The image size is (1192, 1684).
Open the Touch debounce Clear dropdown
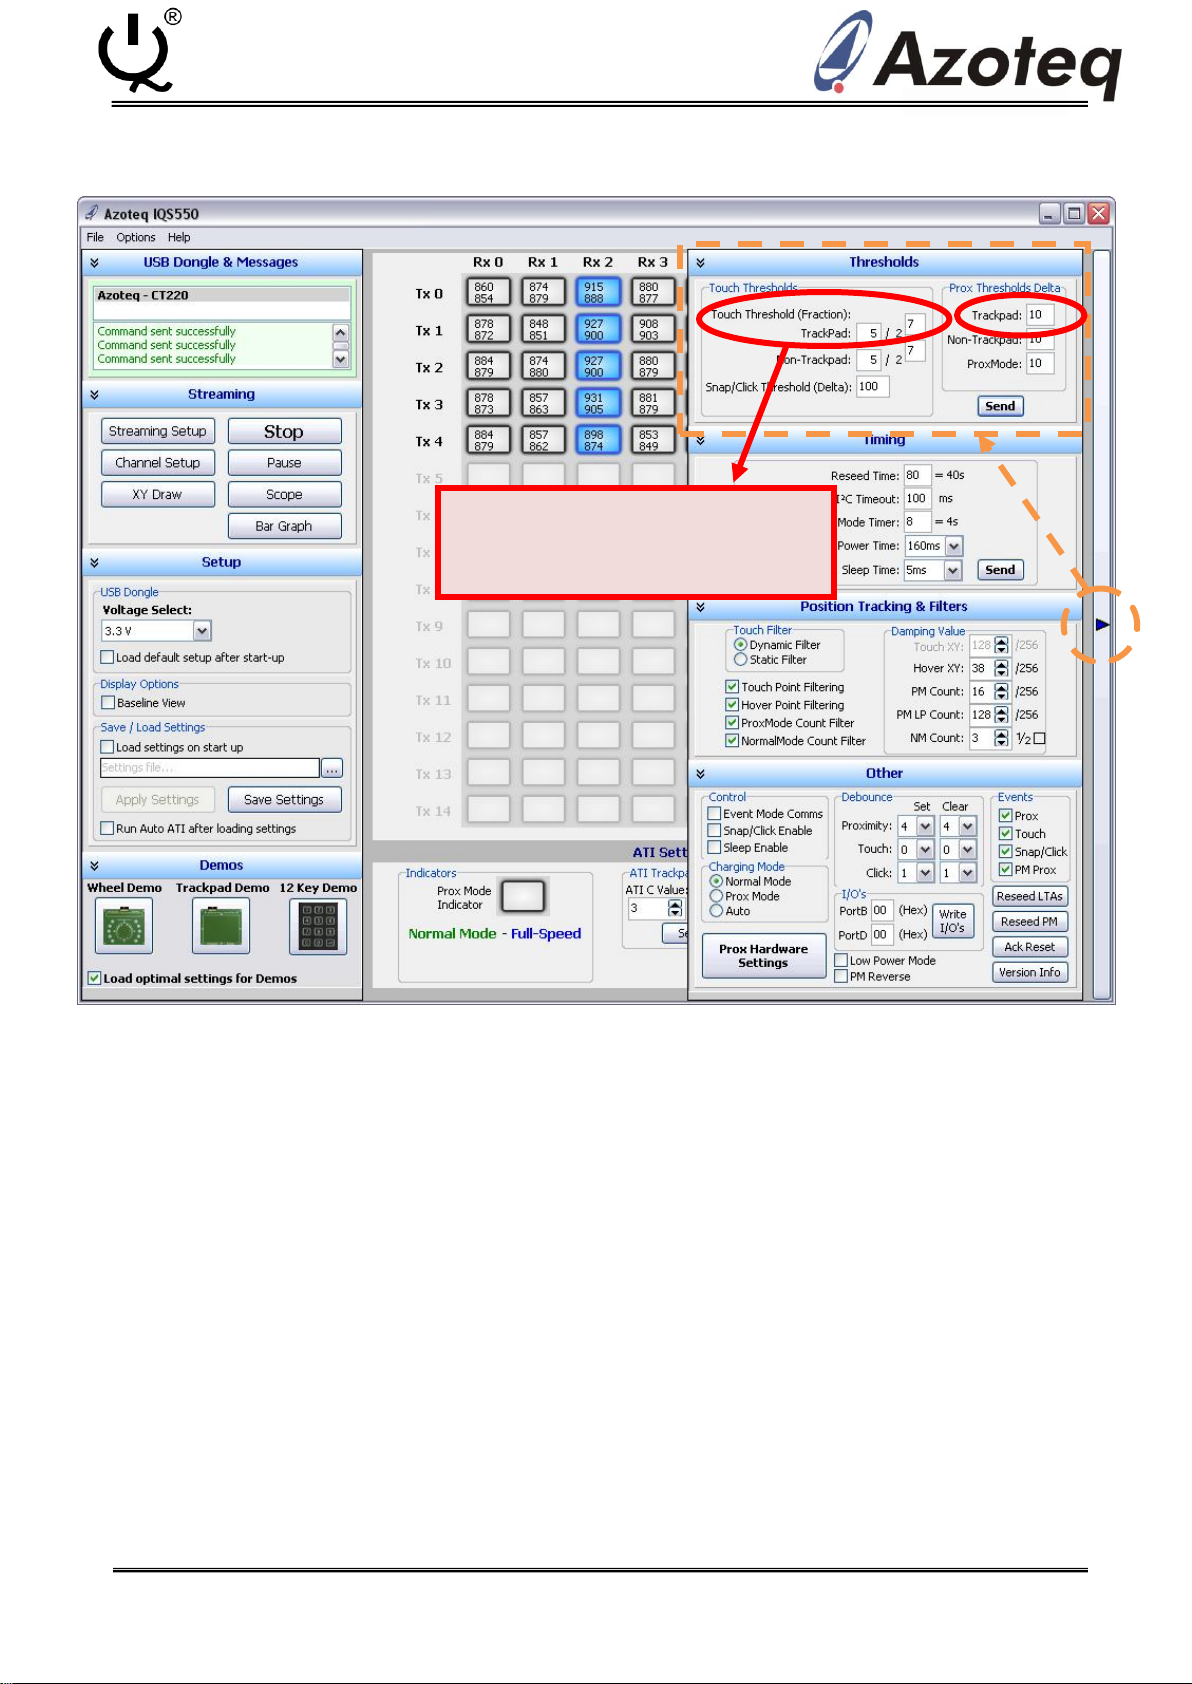coord(967,849)
